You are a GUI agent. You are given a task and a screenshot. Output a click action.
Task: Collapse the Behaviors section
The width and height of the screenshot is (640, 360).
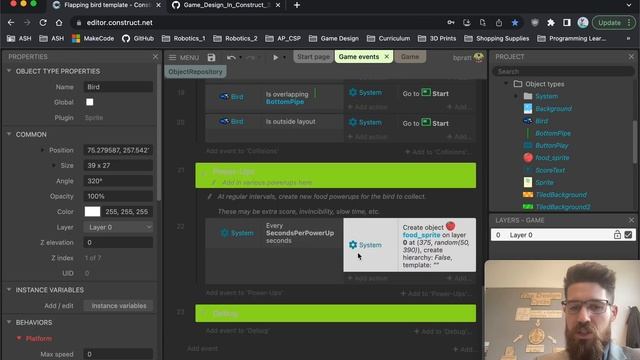(x=9, y=322)
